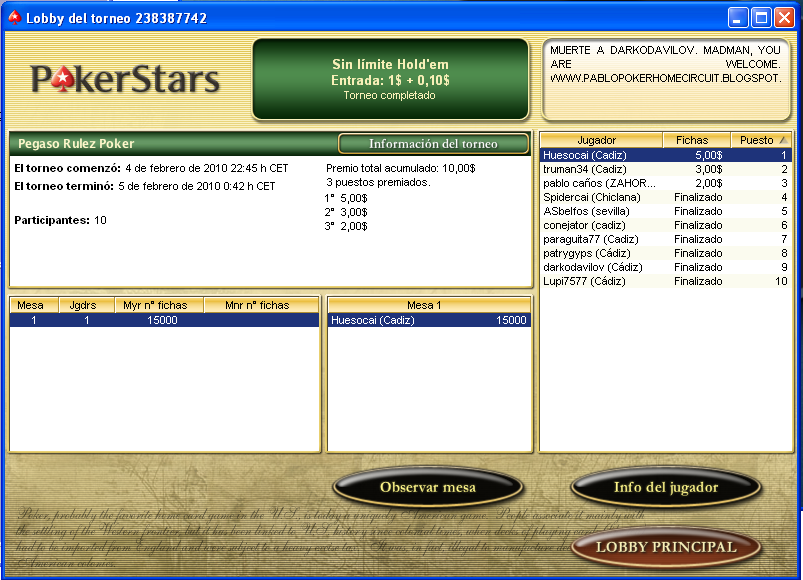The width and height of the screenshot is (803, 580).
Task: Select darkodavilov (Cádiz) in player list
Action: tap(600, 267)
